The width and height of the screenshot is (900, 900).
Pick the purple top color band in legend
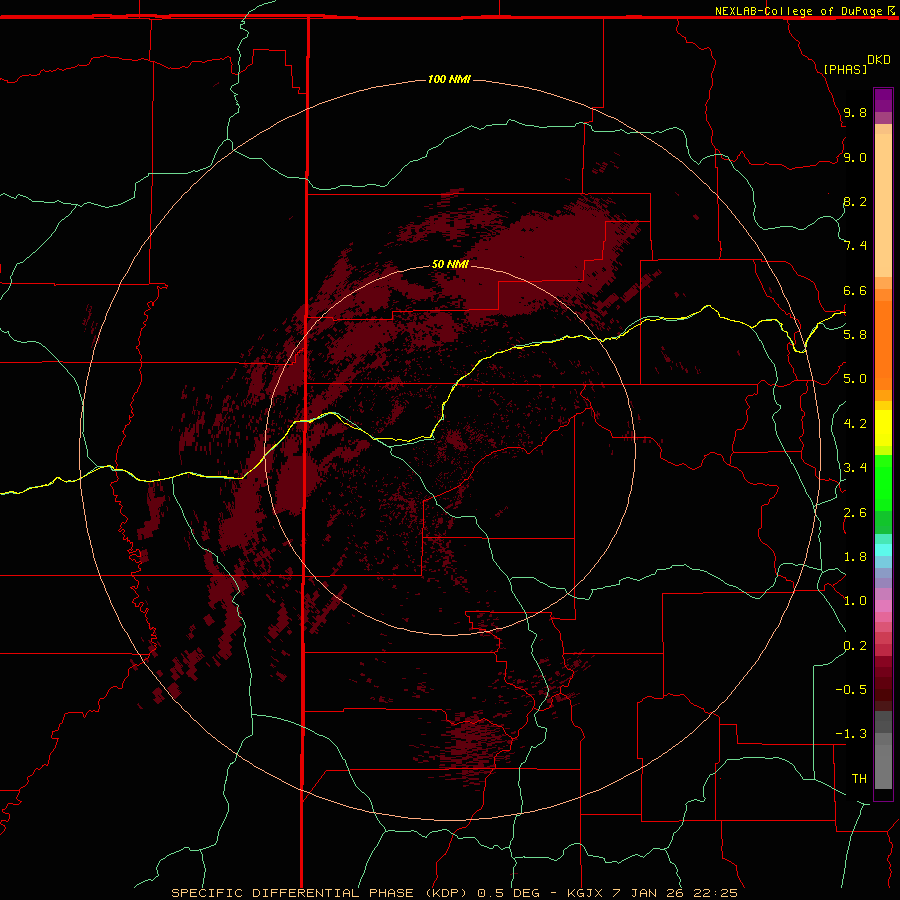pos(883,100)
